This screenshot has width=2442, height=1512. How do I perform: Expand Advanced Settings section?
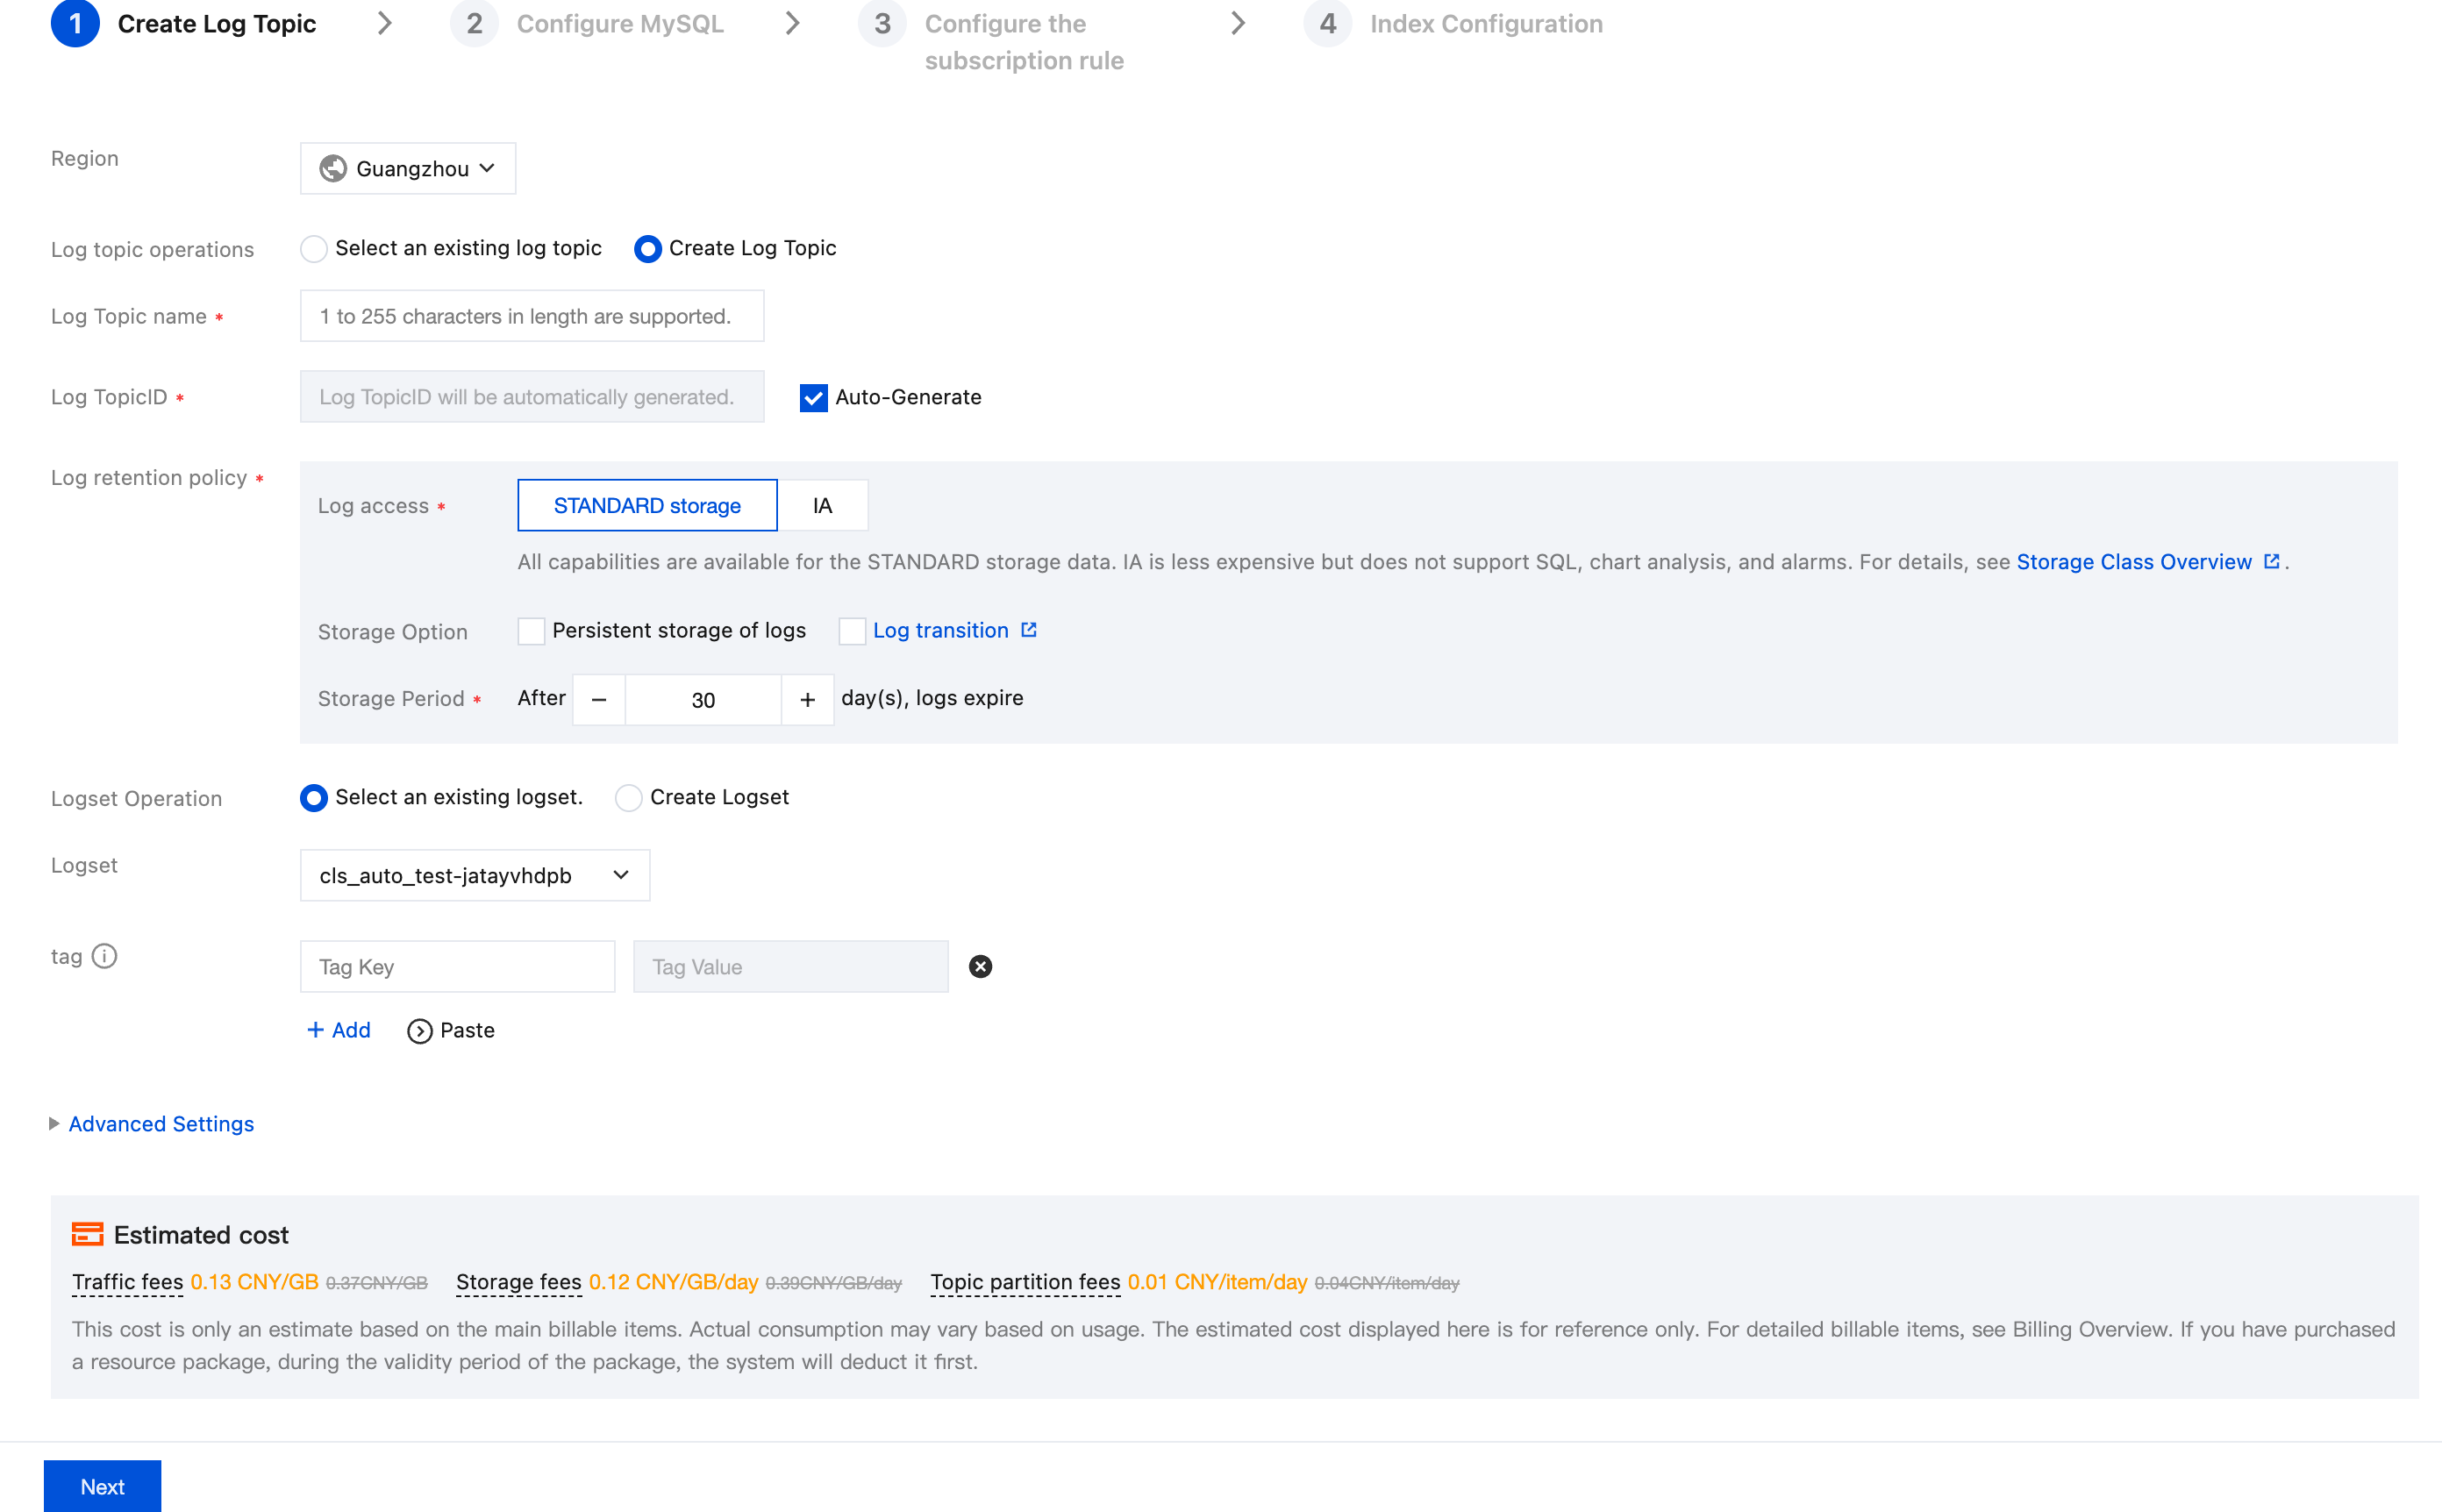[x=160, y=1124]
